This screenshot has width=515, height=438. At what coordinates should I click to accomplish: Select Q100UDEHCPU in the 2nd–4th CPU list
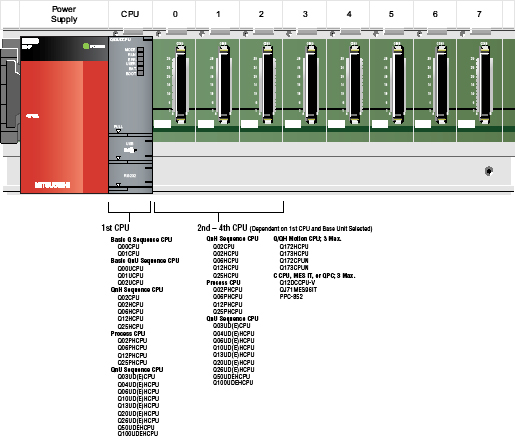233,383
